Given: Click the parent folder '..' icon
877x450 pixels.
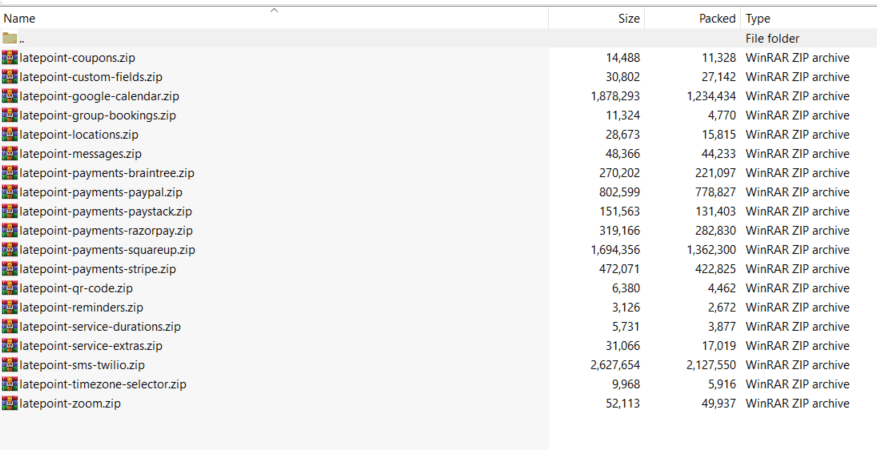Looking at the screenshot, I should (10, 38).
